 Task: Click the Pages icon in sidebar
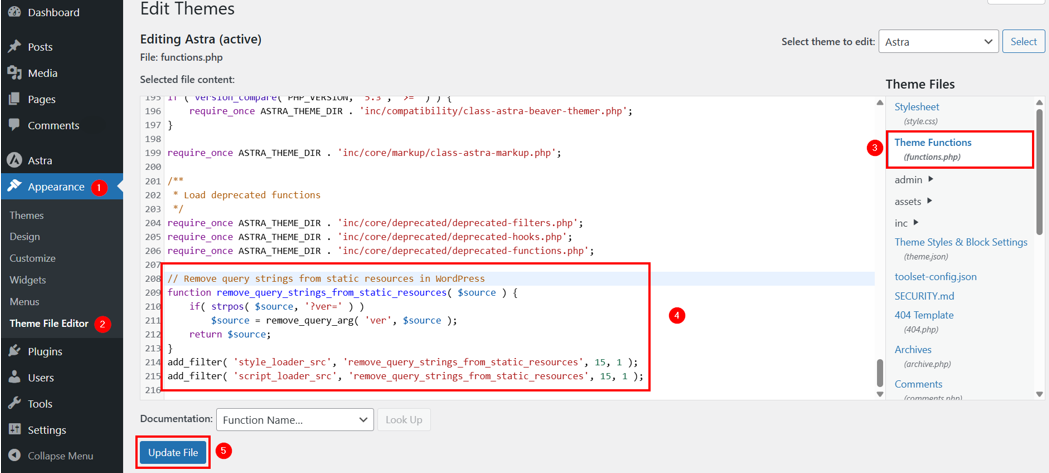[x=13, y=99]
